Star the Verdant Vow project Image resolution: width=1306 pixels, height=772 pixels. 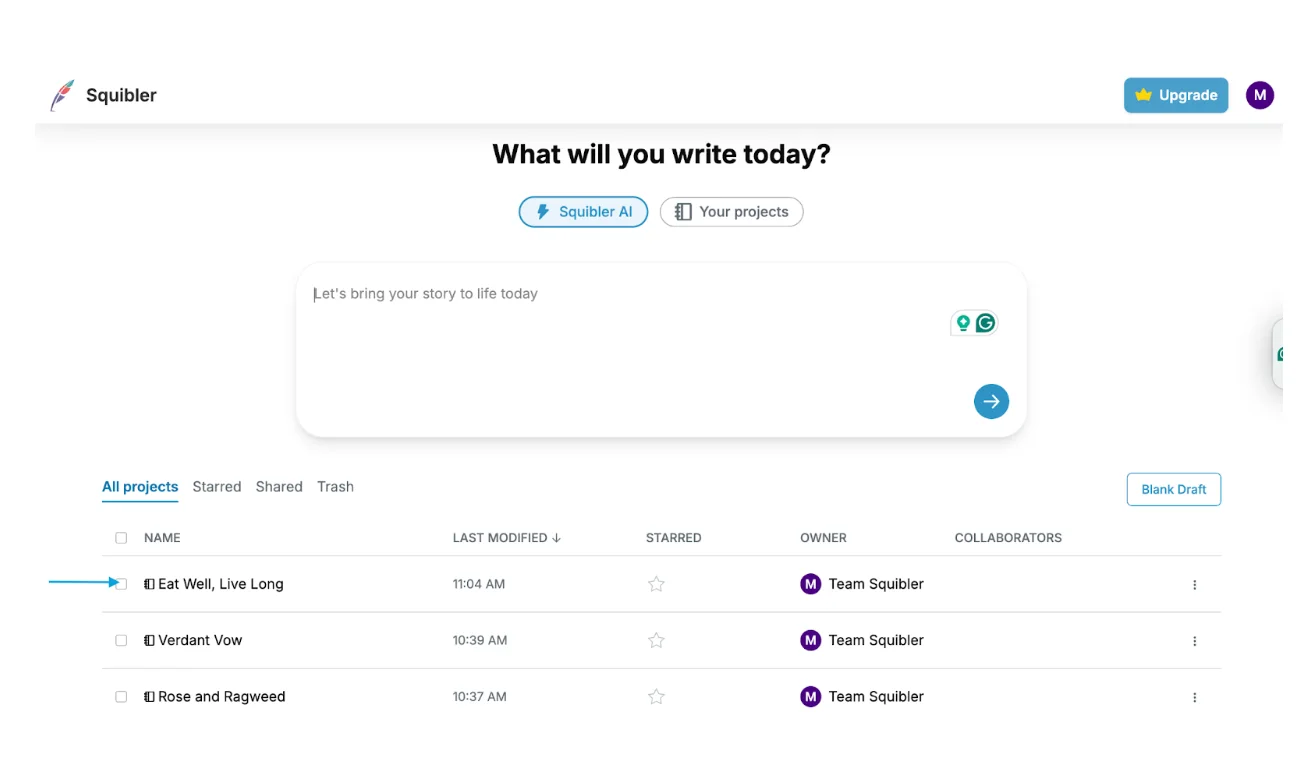656,640
